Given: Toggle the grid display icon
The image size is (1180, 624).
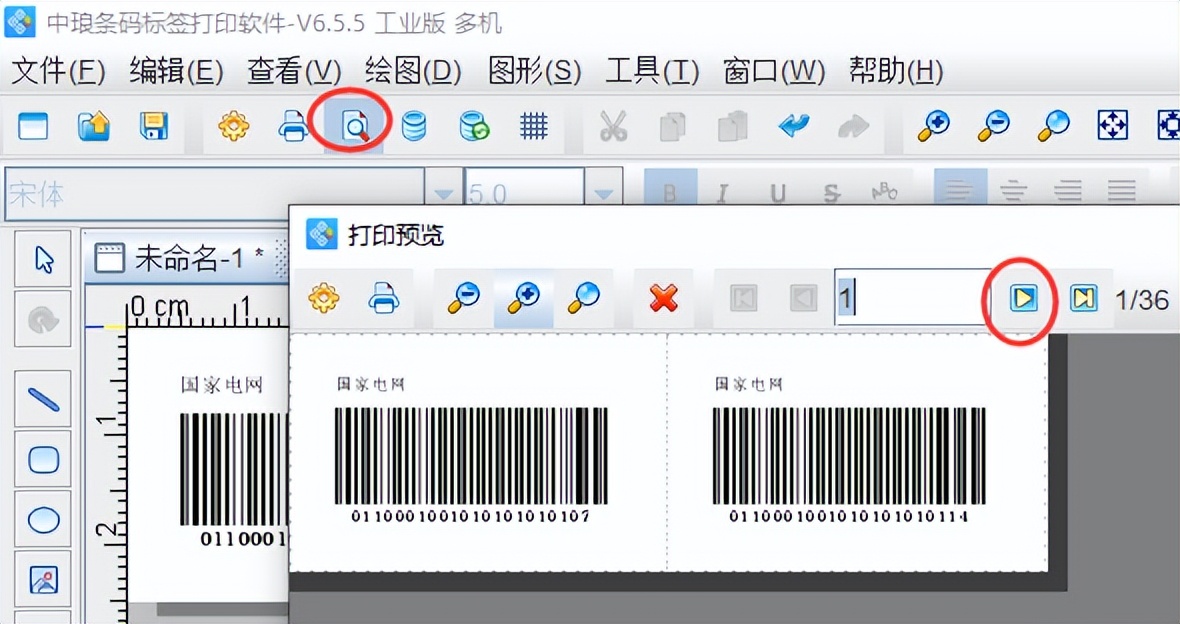Looking at the screenshot, I should coord(534,126).
